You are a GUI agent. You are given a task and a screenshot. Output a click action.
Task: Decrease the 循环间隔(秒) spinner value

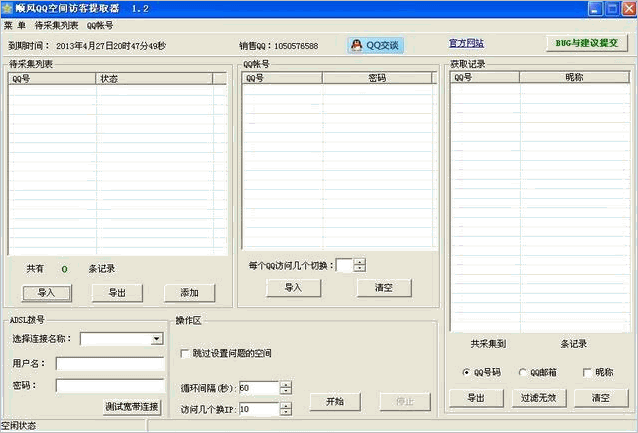click(286, 391)
